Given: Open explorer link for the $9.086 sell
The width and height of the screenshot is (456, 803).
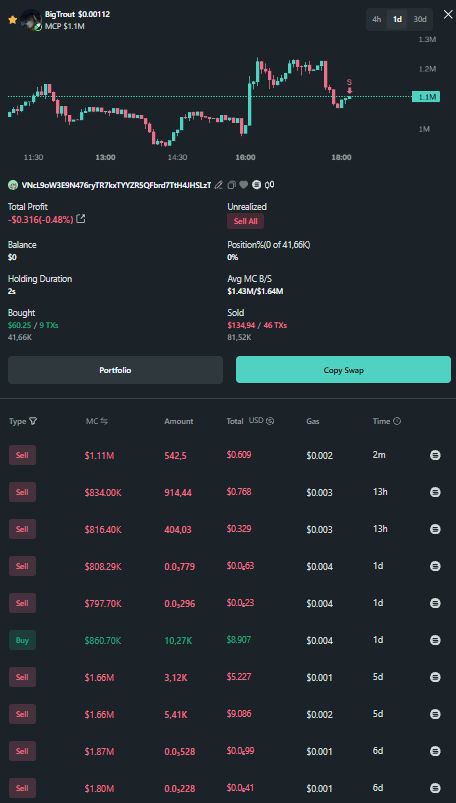Looking at the screenshot, I should (x=435, y=714).
